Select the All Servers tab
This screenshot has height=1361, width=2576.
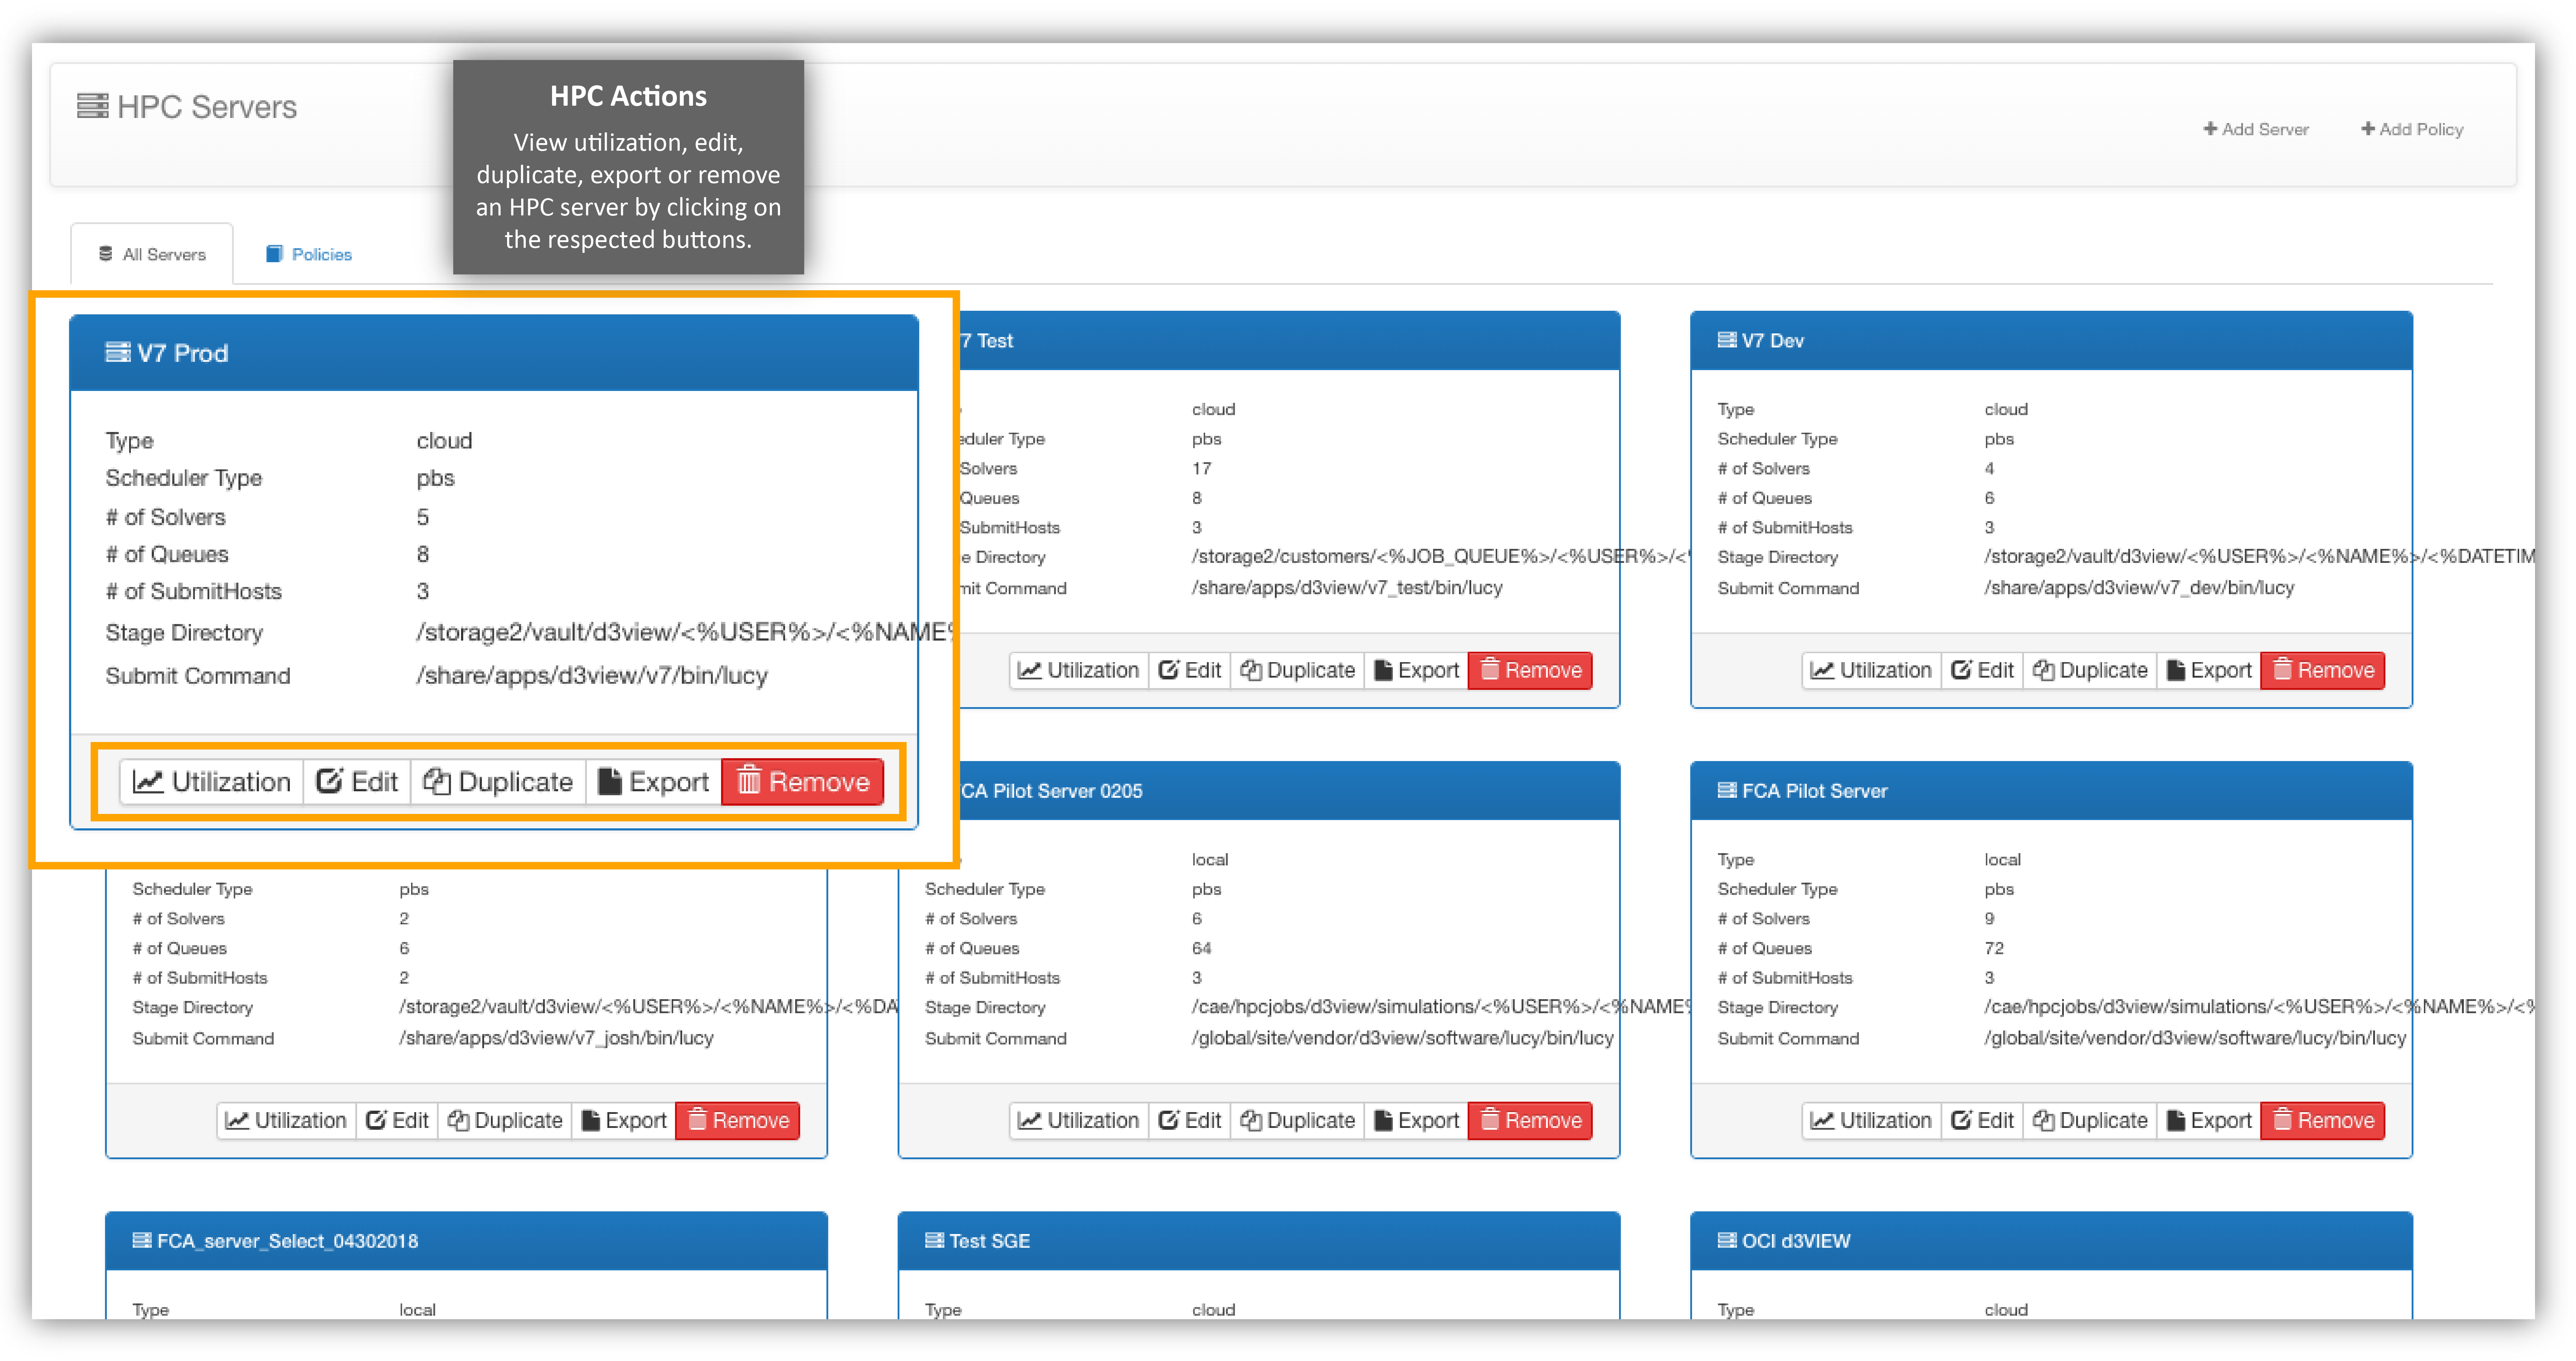152,254
